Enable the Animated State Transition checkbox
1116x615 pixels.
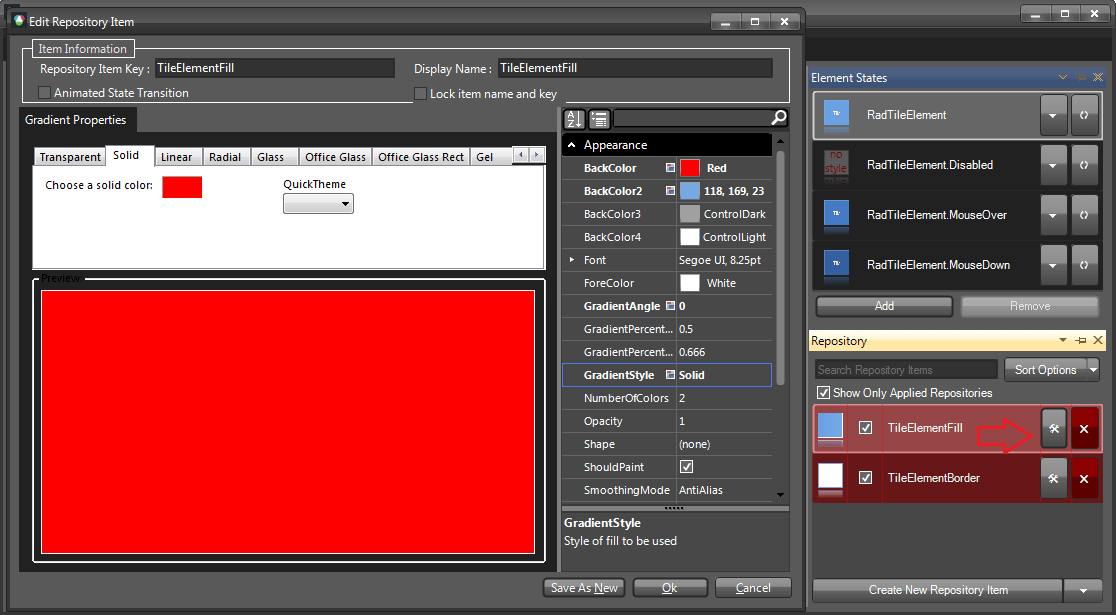(x=44, y=93)
